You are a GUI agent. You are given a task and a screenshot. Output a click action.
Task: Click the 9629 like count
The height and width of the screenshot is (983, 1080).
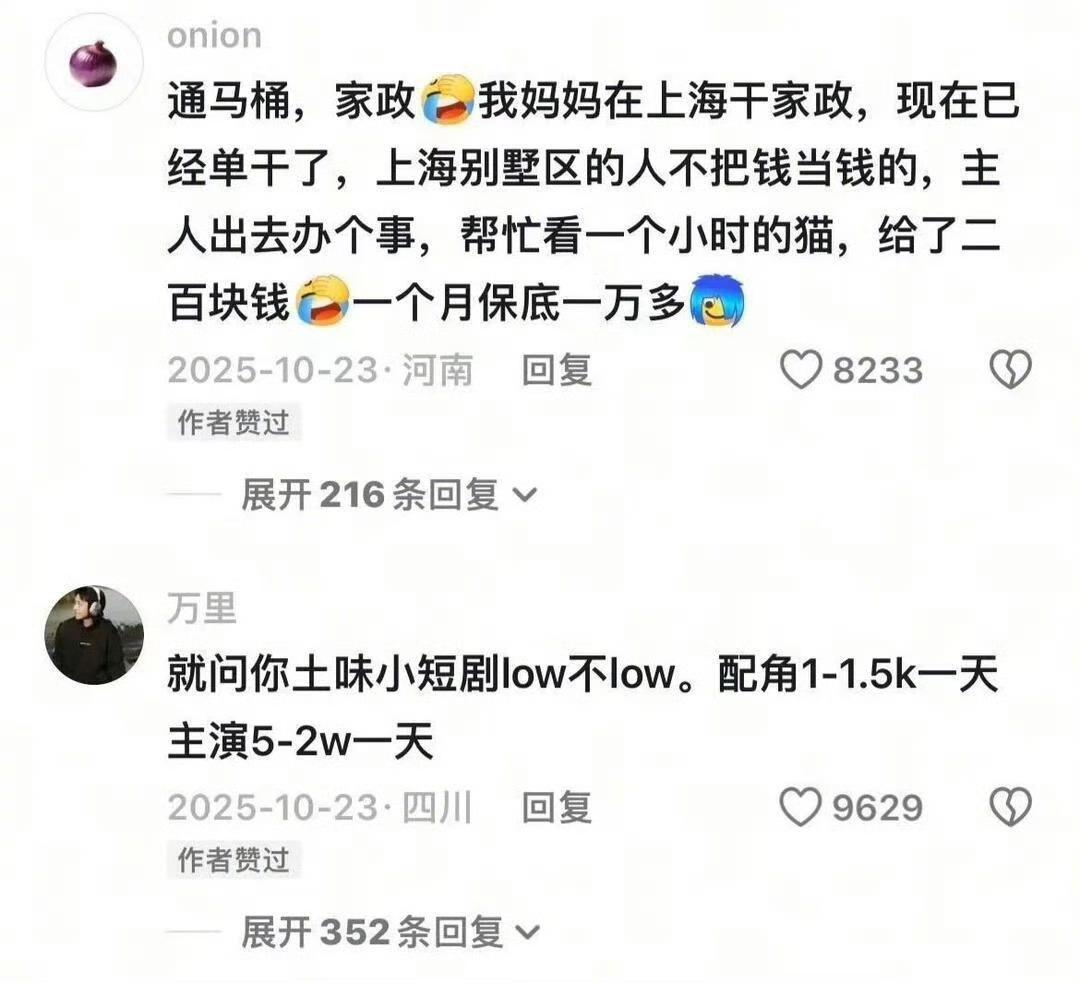pos(878,807)
